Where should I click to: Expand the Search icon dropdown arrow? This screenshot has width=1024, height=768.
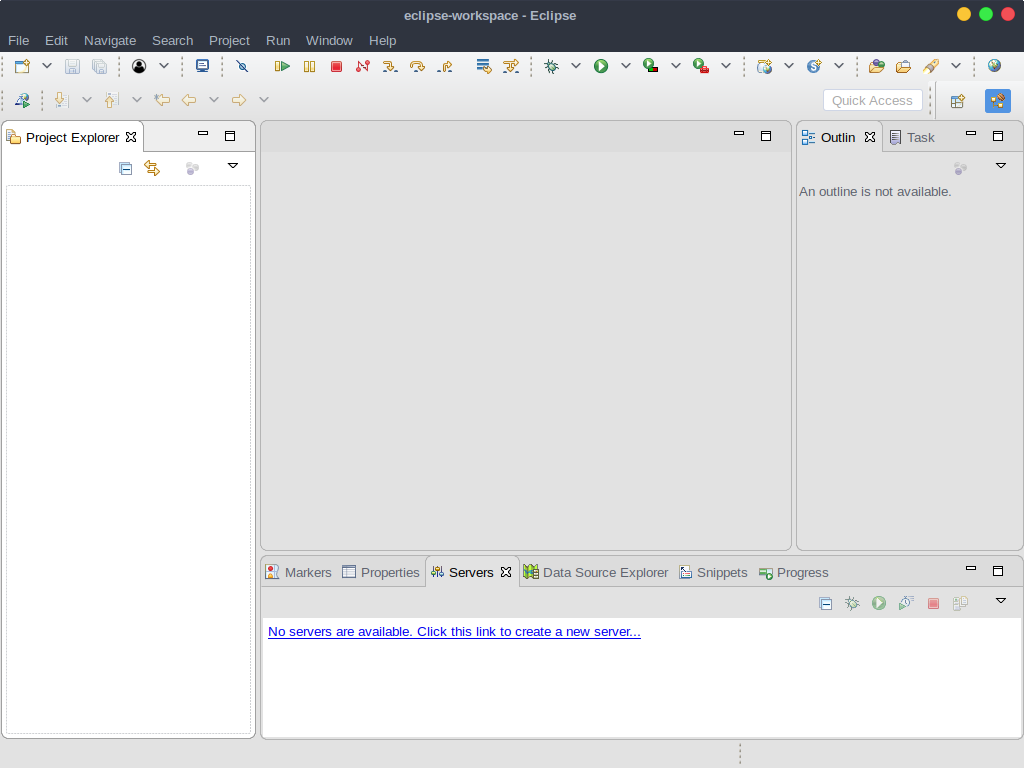point(956,66)
